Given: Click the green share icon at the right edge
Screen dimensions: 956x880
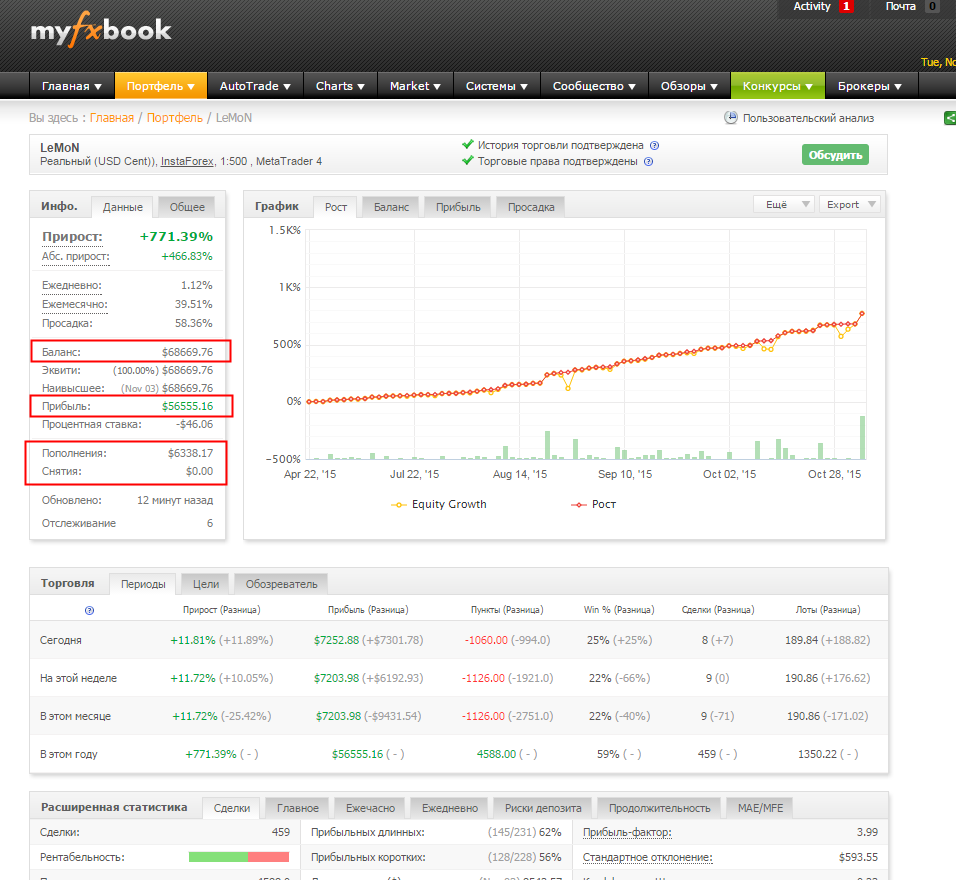Looking at the screenshot, I should click(950, 118).
